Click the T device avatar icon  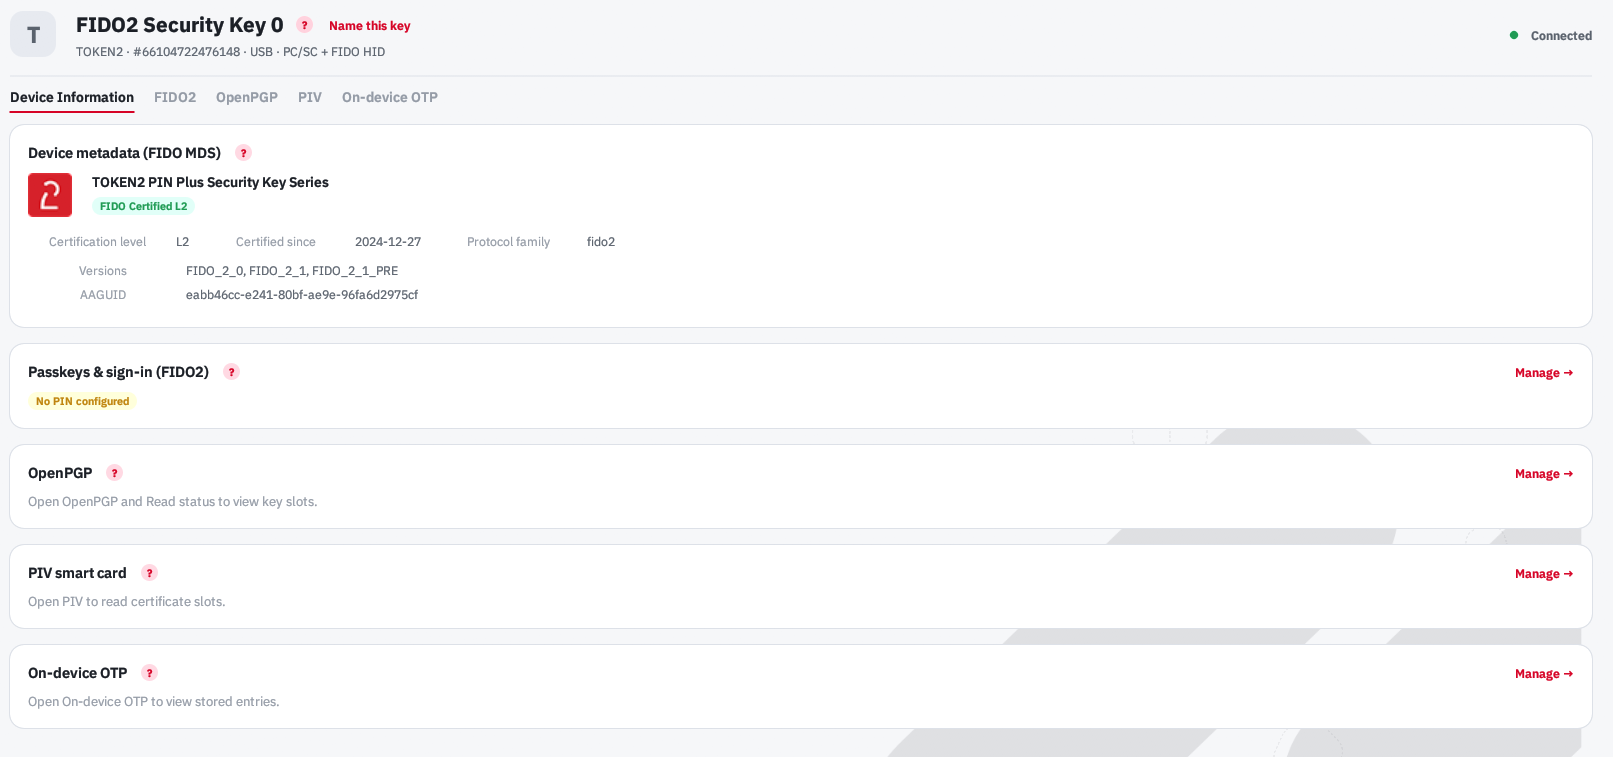point(33,35)
